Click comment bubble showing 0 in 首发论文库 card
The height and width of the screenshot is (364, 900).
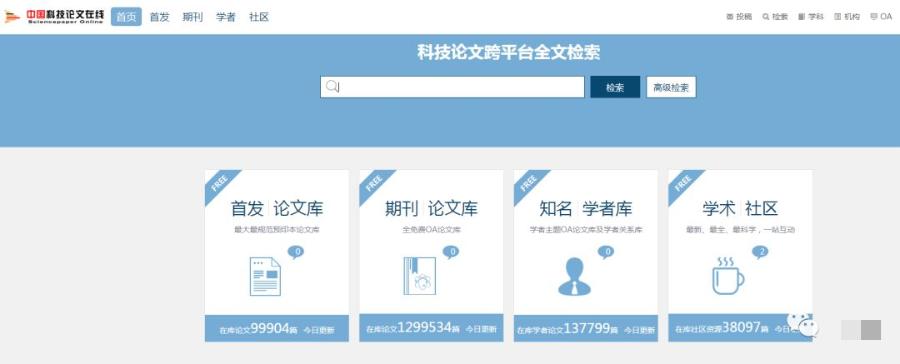pos(296,252)
